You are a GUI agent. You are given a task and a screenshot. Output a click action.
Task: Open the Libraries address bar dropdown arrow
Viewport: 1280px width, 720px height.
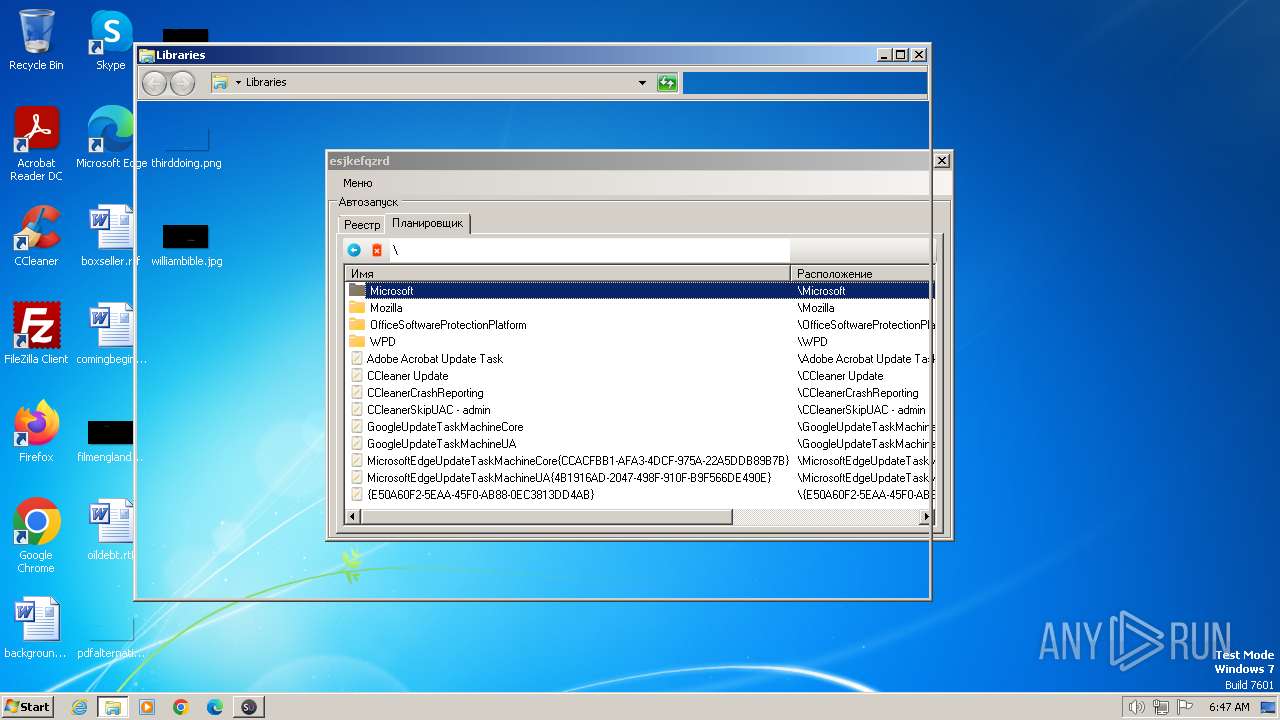point(642,83)
